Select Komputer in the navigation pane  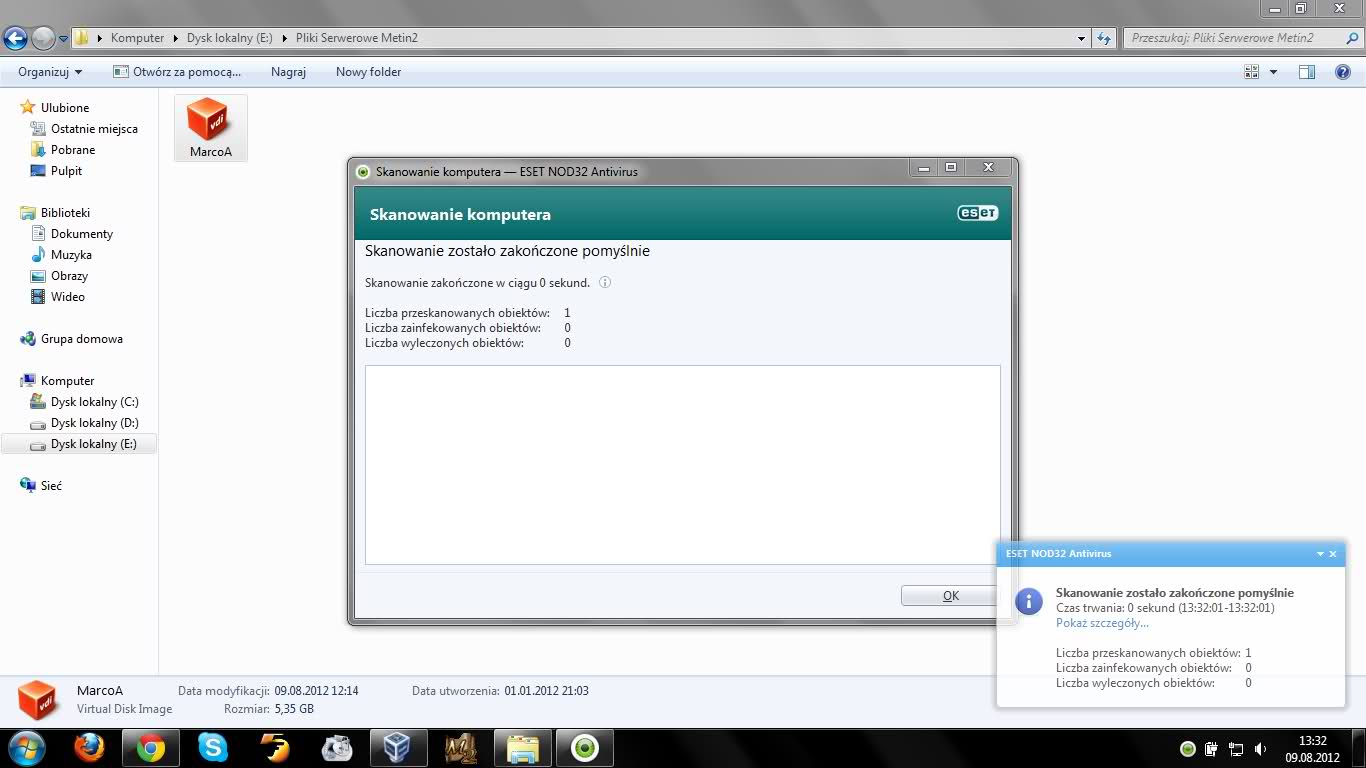pos(67,381)
